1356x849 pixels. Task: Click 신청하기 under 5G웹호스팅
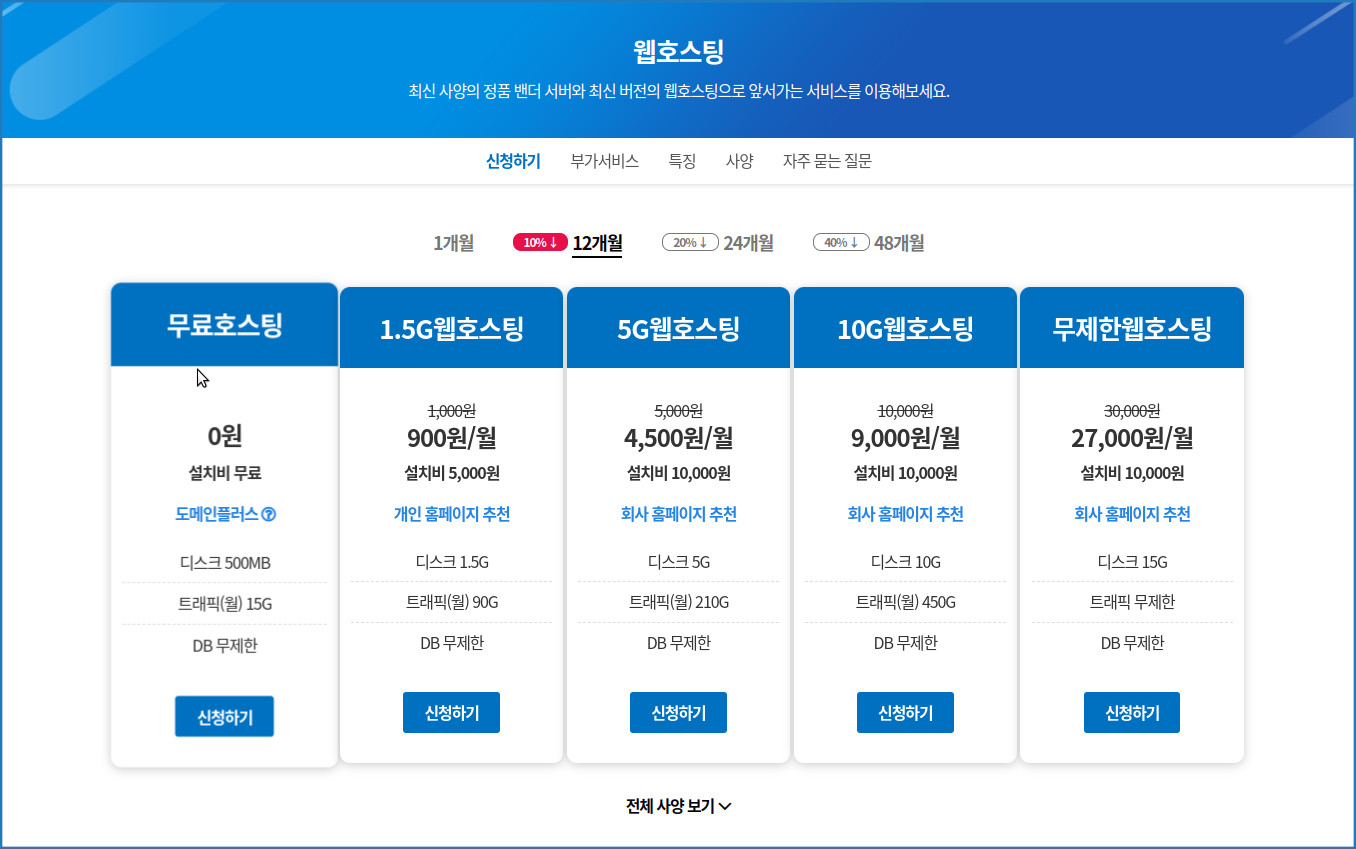(x=678, y=713)
